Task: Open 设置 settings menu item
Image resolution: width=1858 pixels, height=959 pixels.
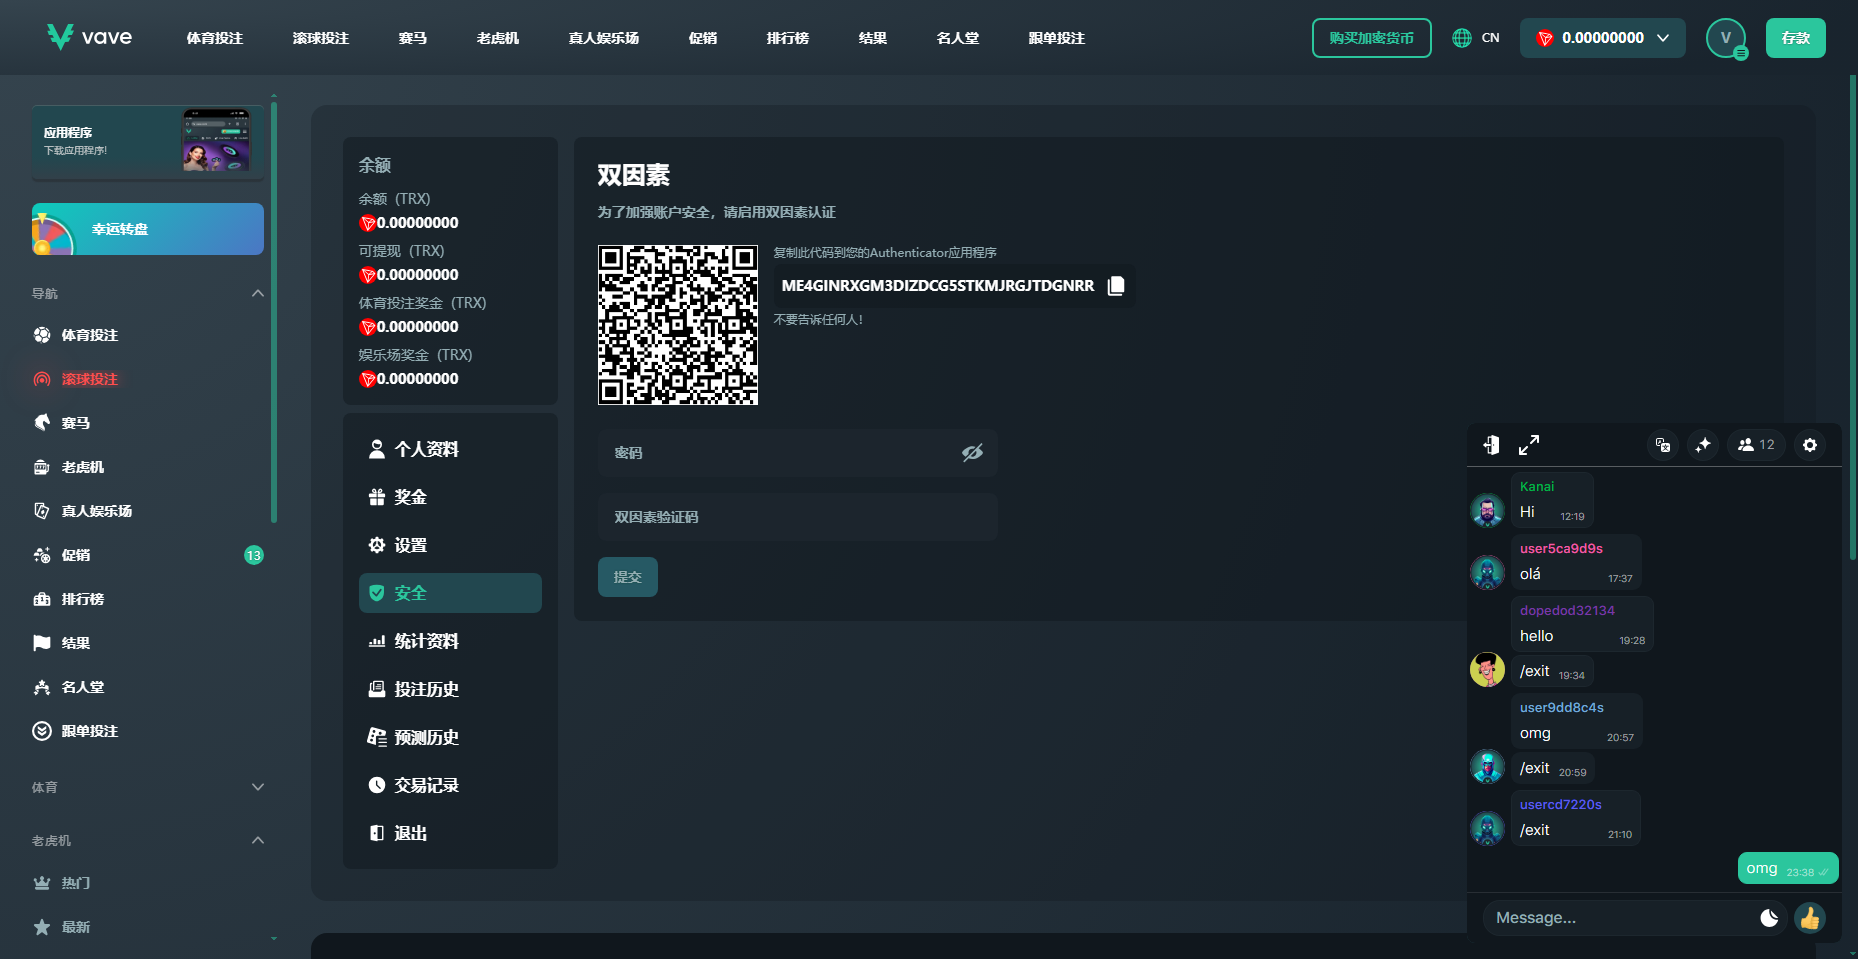Action: (x=450, y=545)
